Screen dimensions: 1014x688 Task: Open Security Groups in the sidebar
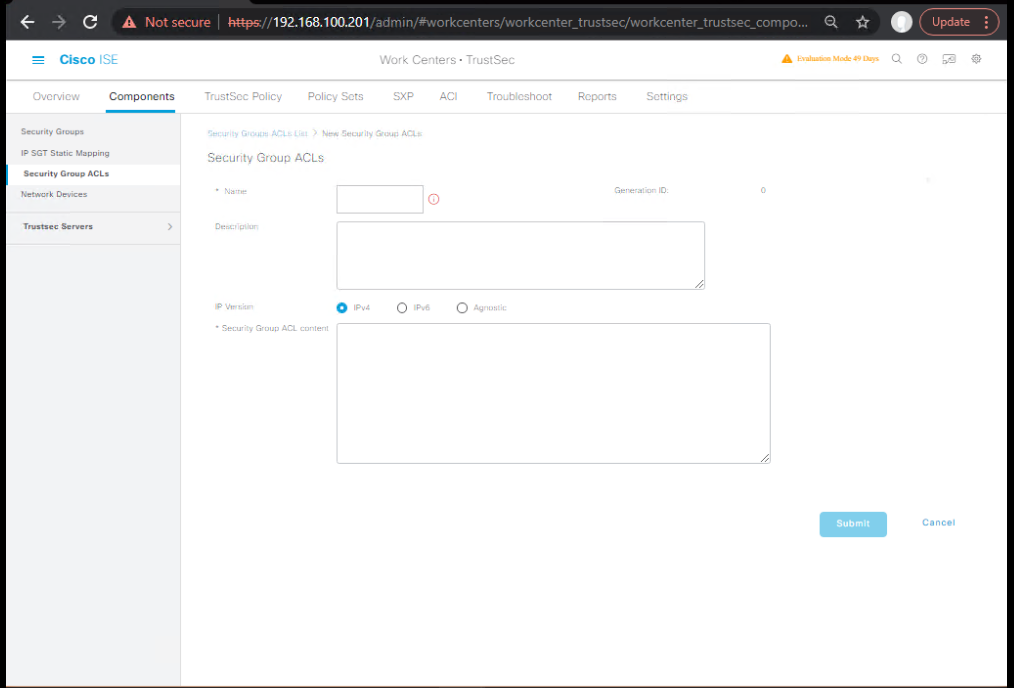click(52, 132)
